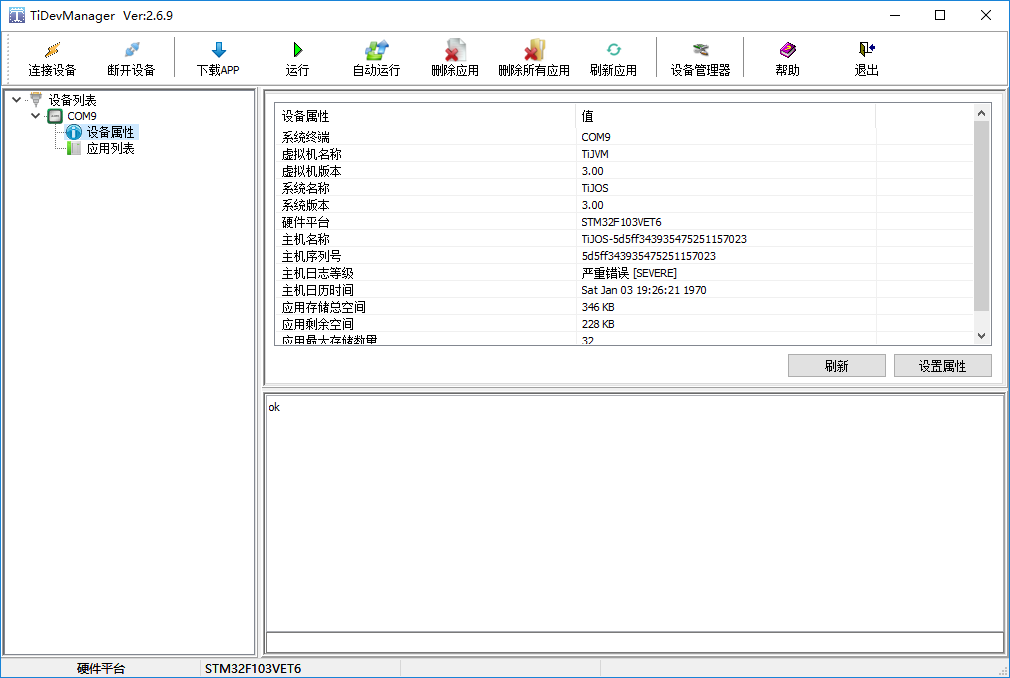
Task: Click the 刷新应用 refresh apps icon
Action: pyautogui.click(x=613, y=50)
